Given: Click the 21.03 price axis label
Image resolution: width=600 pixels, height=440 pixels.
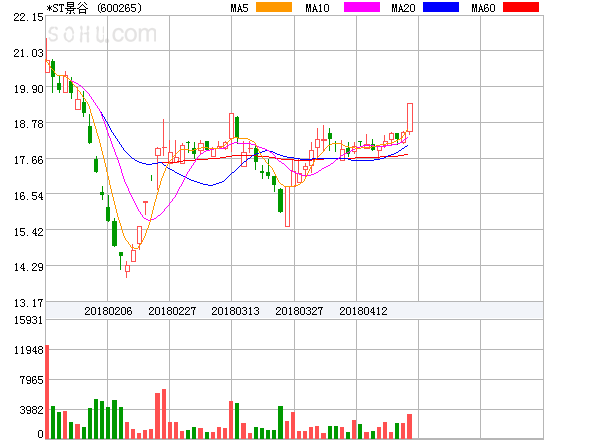Looking at the screenshot, I should (28, 53).
